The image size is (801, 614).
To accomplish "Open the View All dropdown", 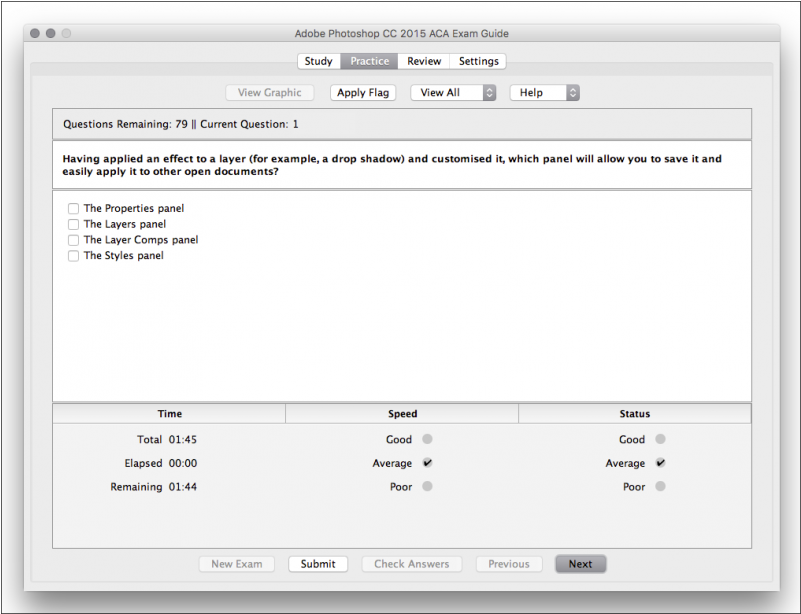I will [453, 92].
